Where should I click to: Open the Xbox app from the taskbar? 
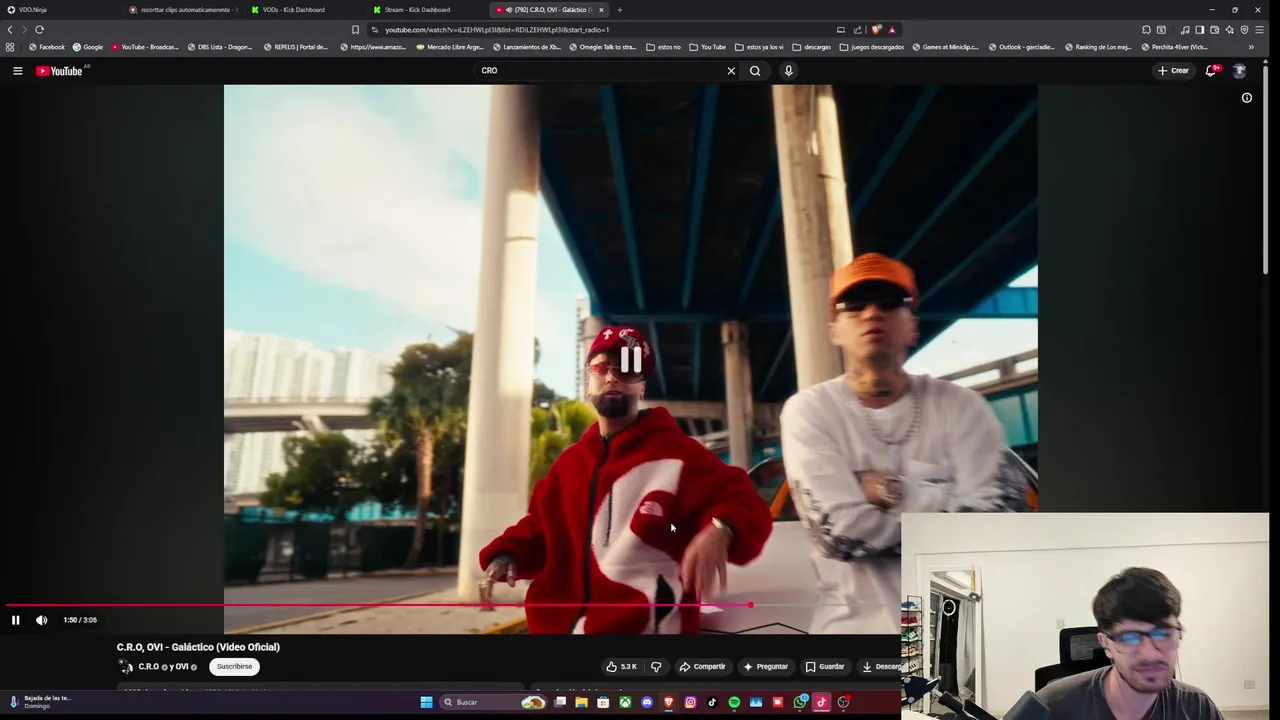tap(625, 702)
